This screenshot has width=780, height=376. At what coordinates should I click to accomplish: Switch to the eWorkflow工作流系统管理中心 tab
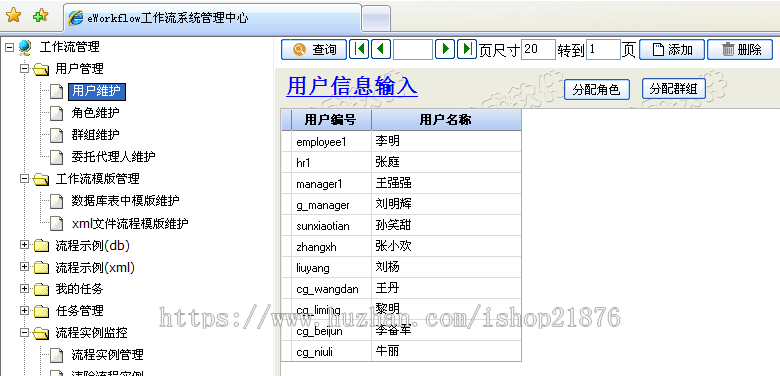tap(212, 18)
